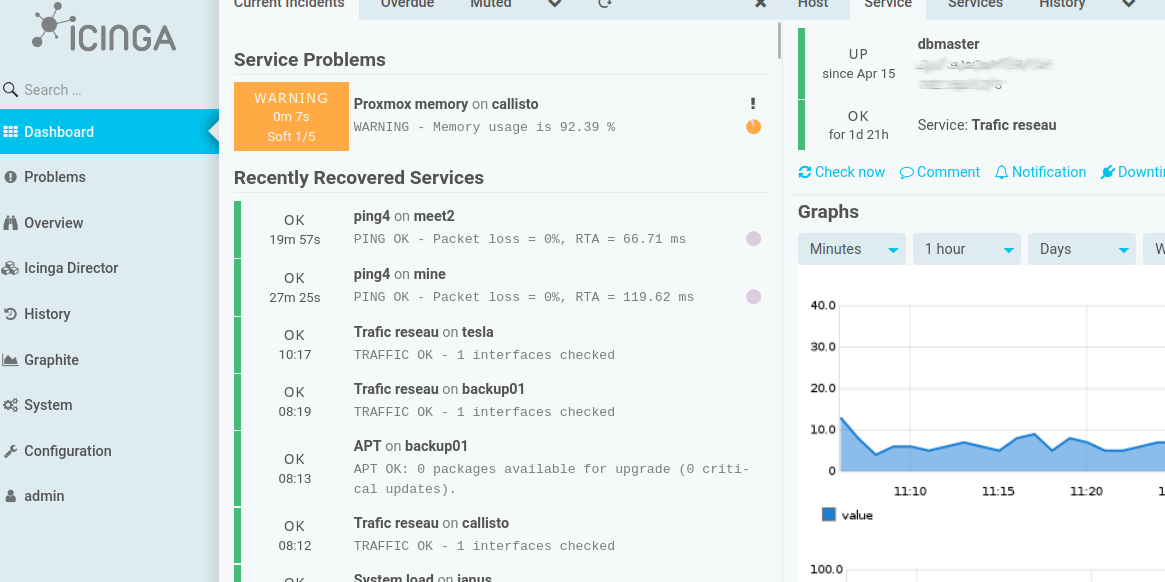Expand the dashboard tabs chevron dropdown
The height and width of the screenshot is (582, 1165).
pos(555,4)
